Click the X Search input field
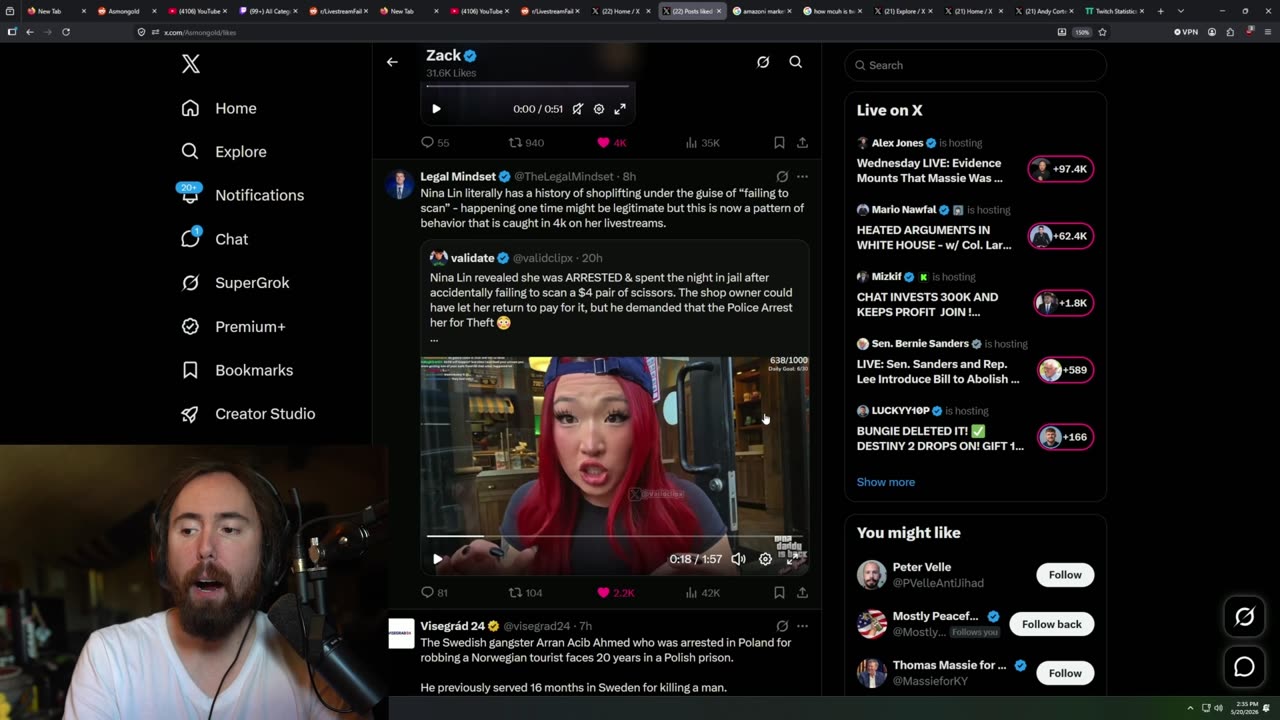This screenshot has height=720, width=1280. pos(976,65)
